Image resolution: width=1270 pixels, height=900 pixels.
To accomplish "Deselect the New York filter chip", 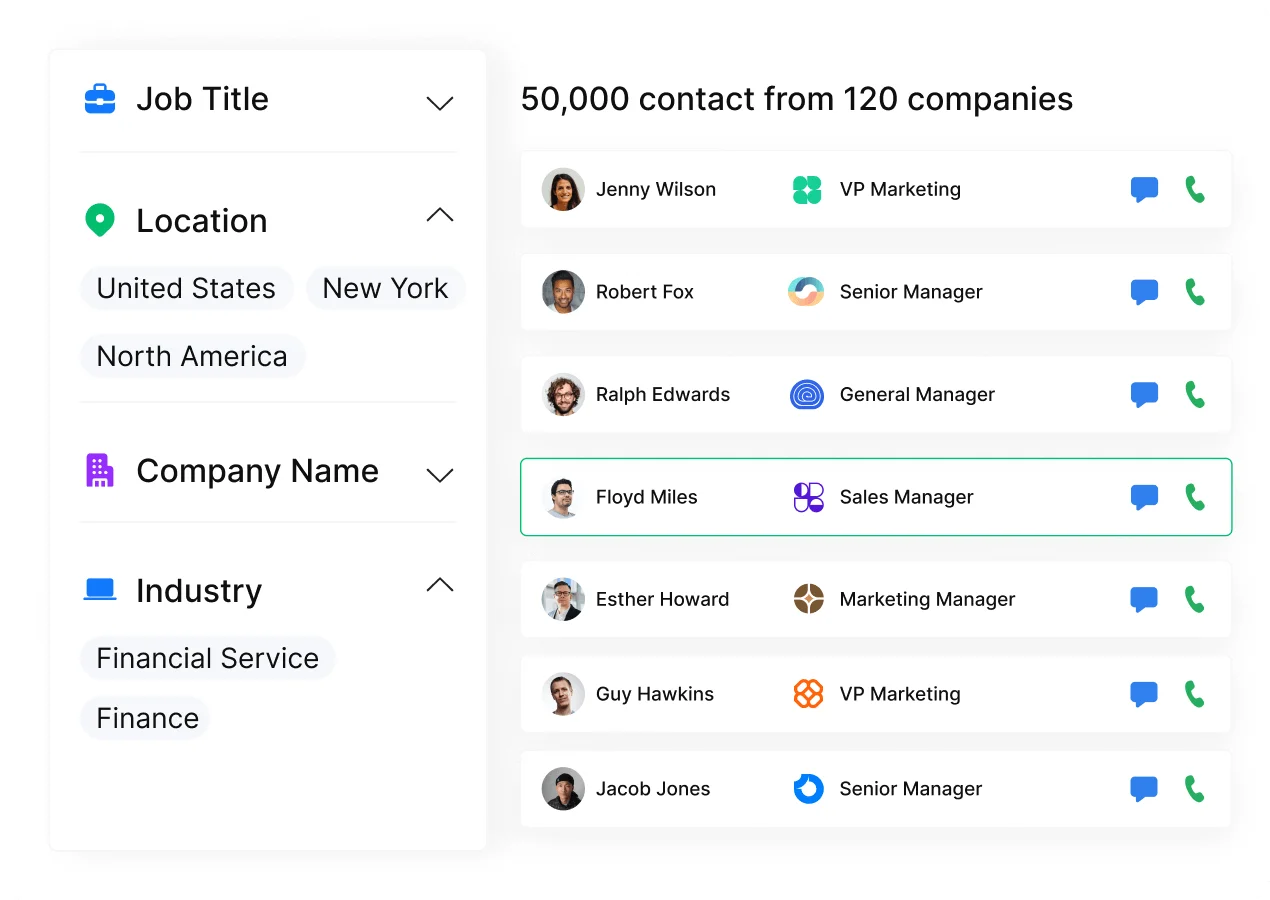I will [385, 288].
